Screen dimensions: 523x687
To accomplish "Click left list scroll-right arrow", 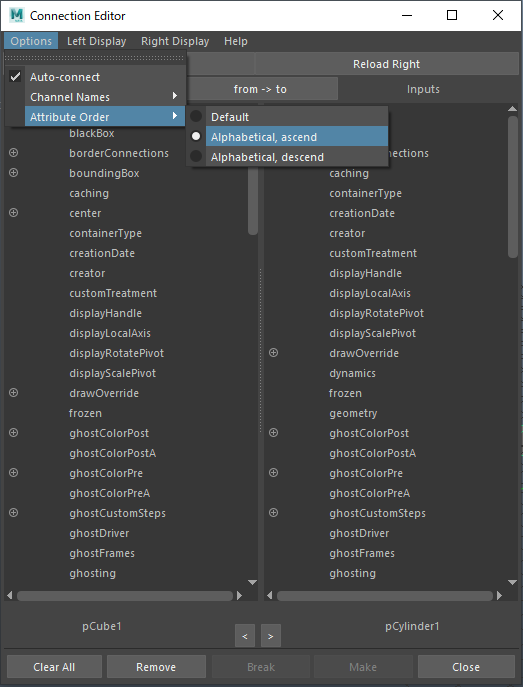I will point(240,595).
